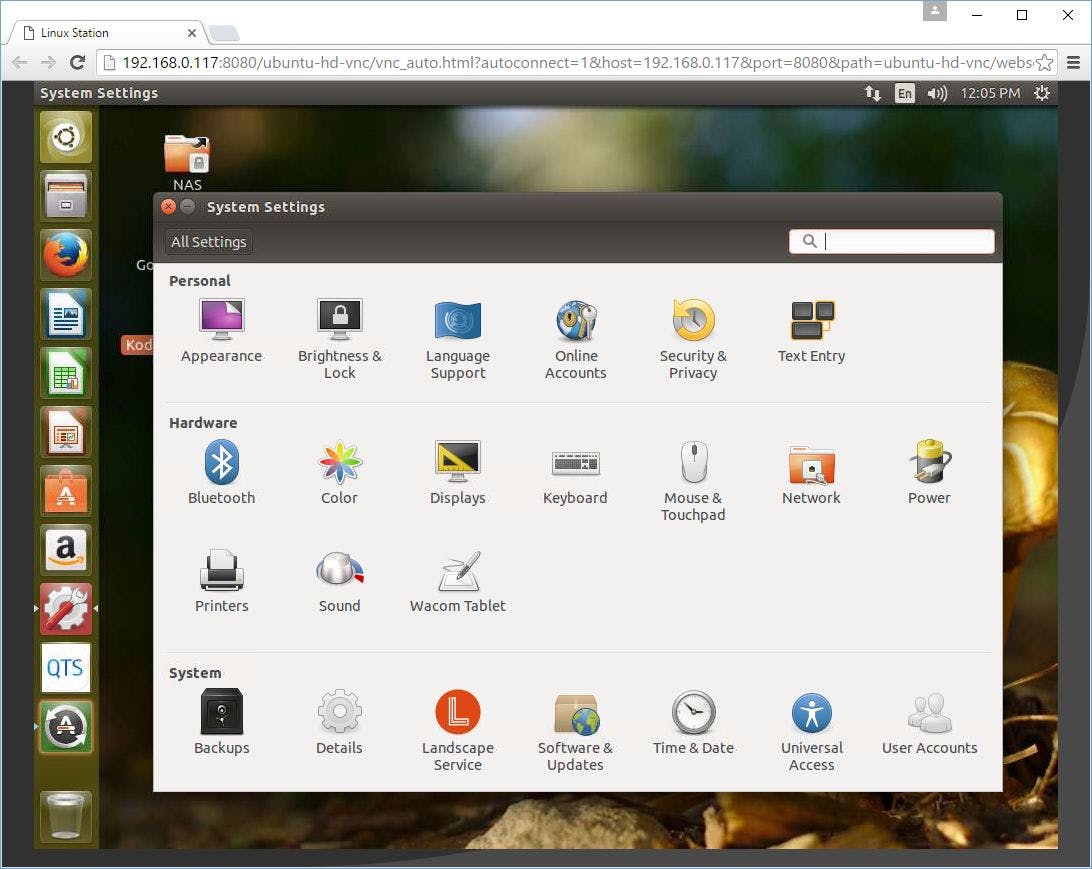Open network indicator in top panel

point(873,93)
